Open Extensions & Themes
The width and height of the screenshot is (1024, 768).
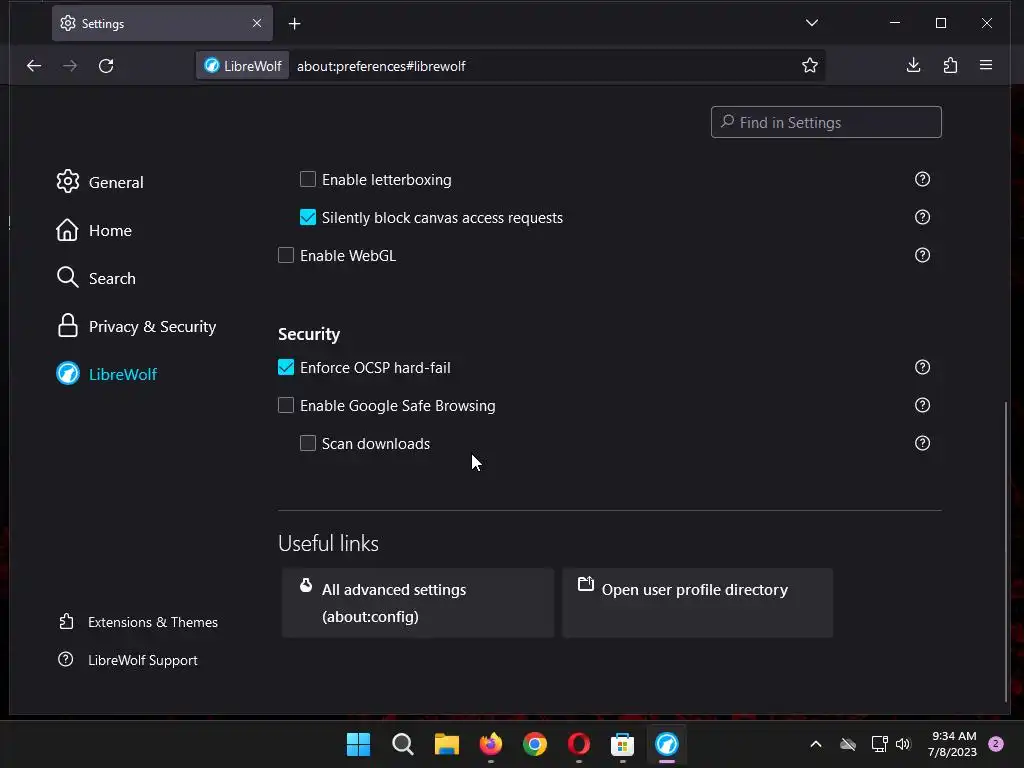[x=138, y=622]
